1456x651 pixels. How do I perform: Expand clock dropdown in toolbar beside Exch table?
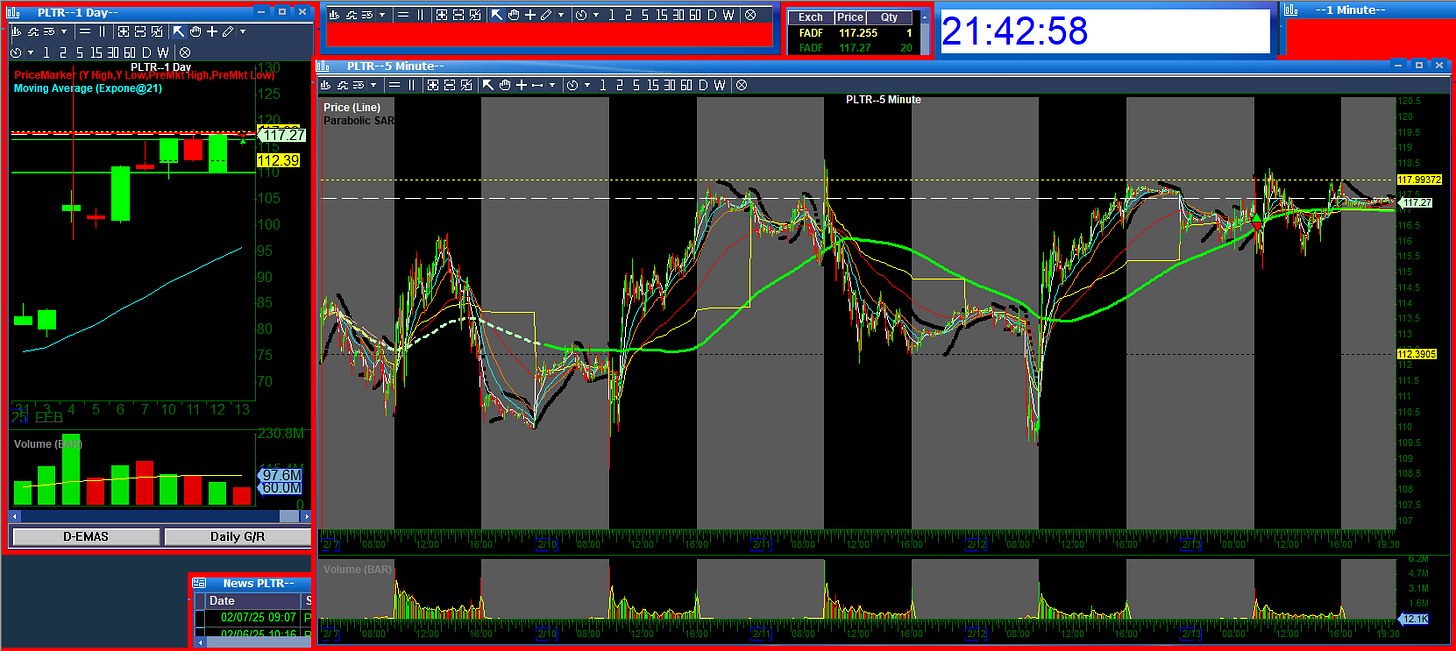pyautogui.click(x=596, y=15)
